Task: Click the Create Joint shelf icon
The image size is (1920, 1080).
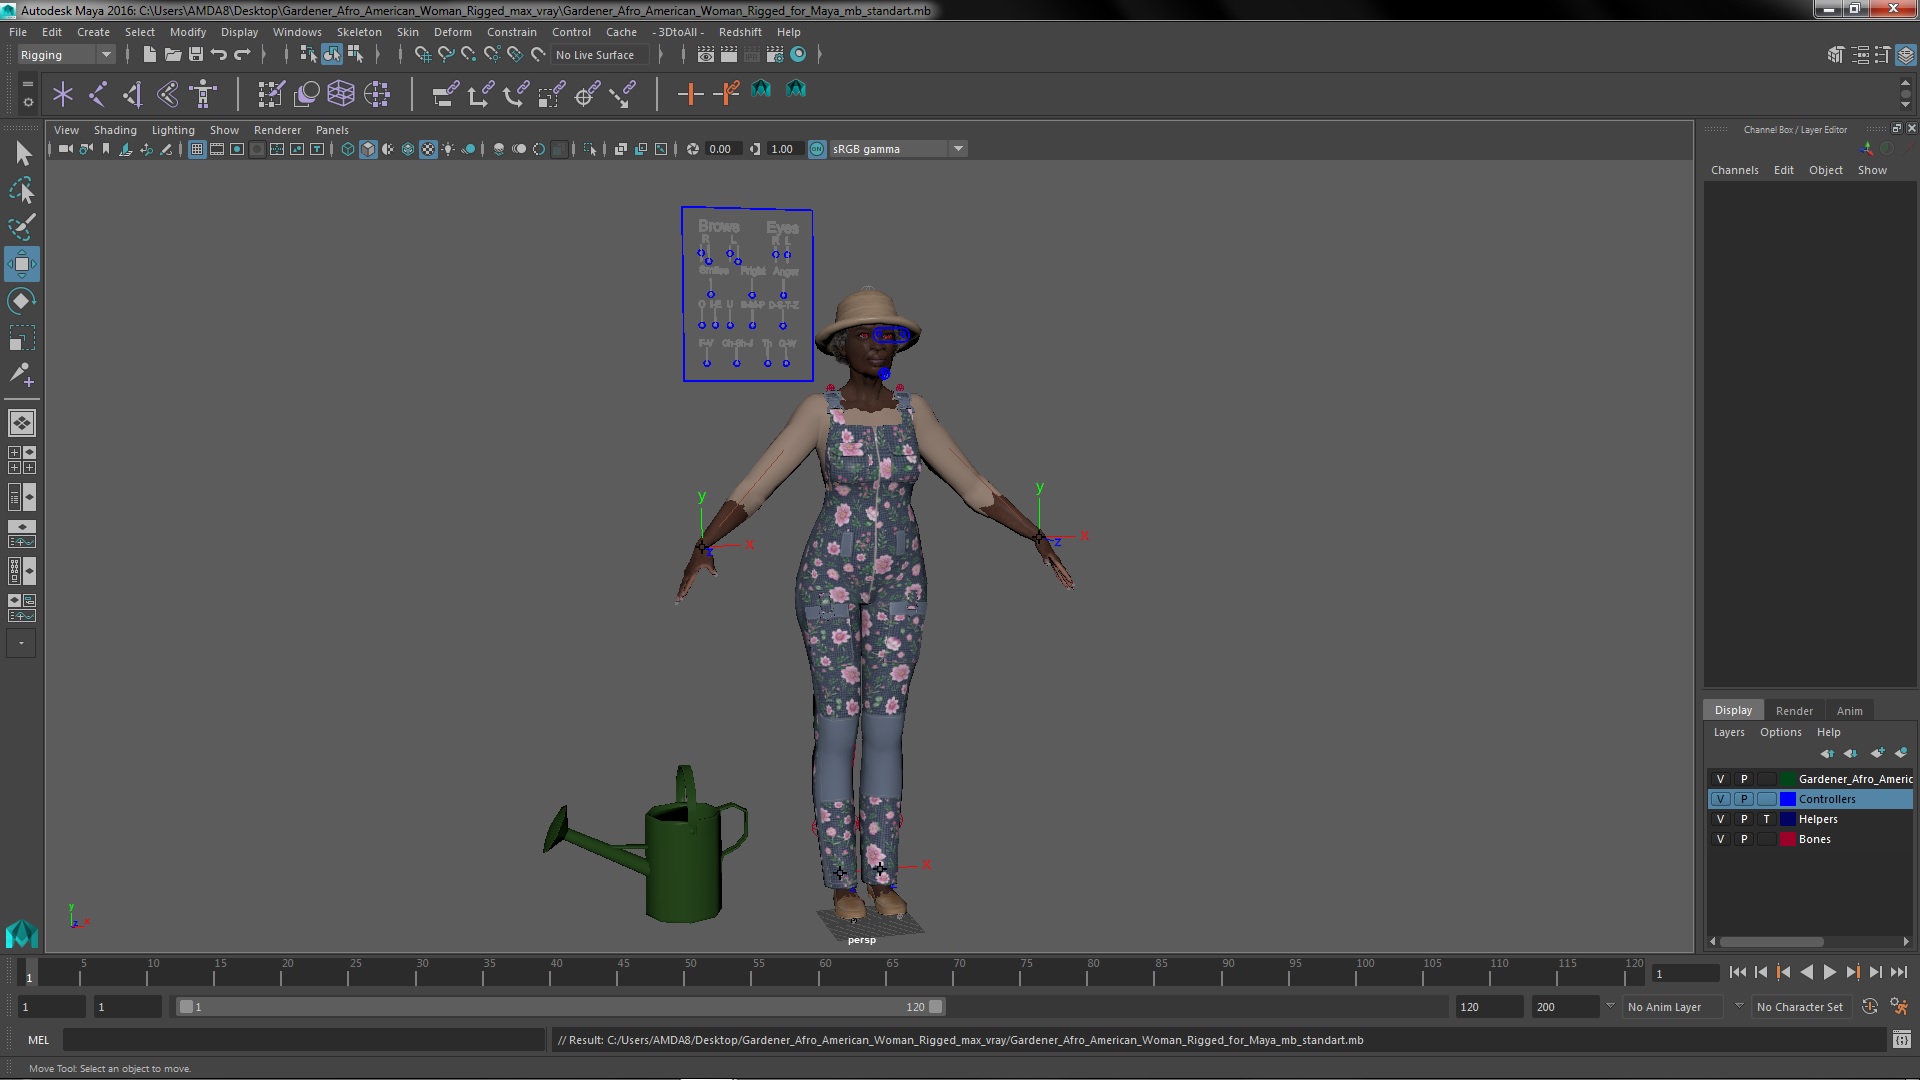Action: (x=98, y=95)
